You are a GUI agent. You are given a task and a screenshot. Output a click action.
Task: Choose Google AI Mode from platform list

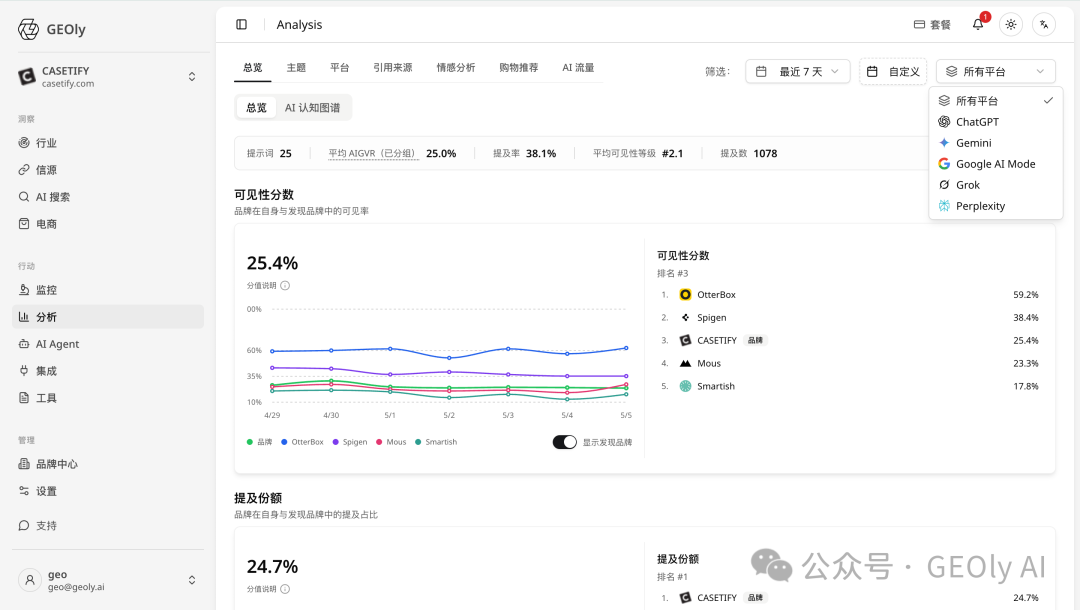coord(996,164)
